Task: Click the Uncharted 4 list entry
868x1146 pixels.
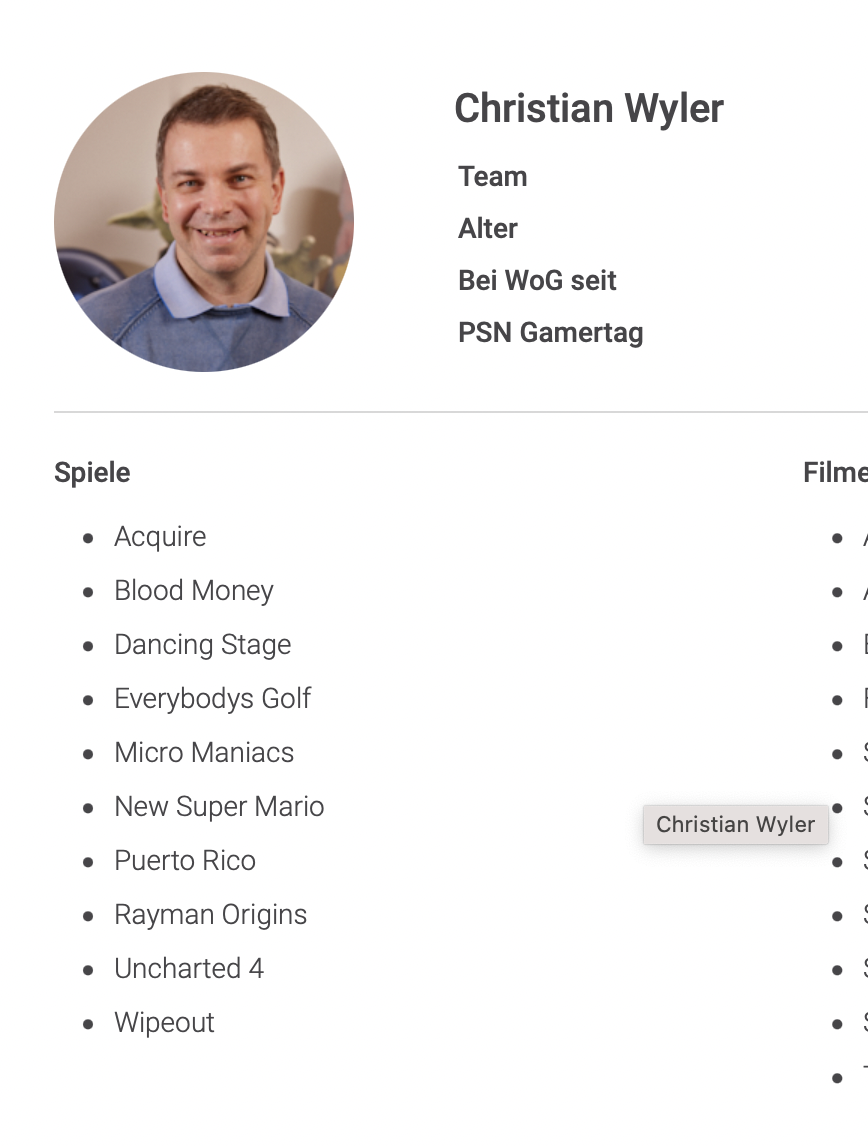Action: pyautogui.click(x=189, y=969)
